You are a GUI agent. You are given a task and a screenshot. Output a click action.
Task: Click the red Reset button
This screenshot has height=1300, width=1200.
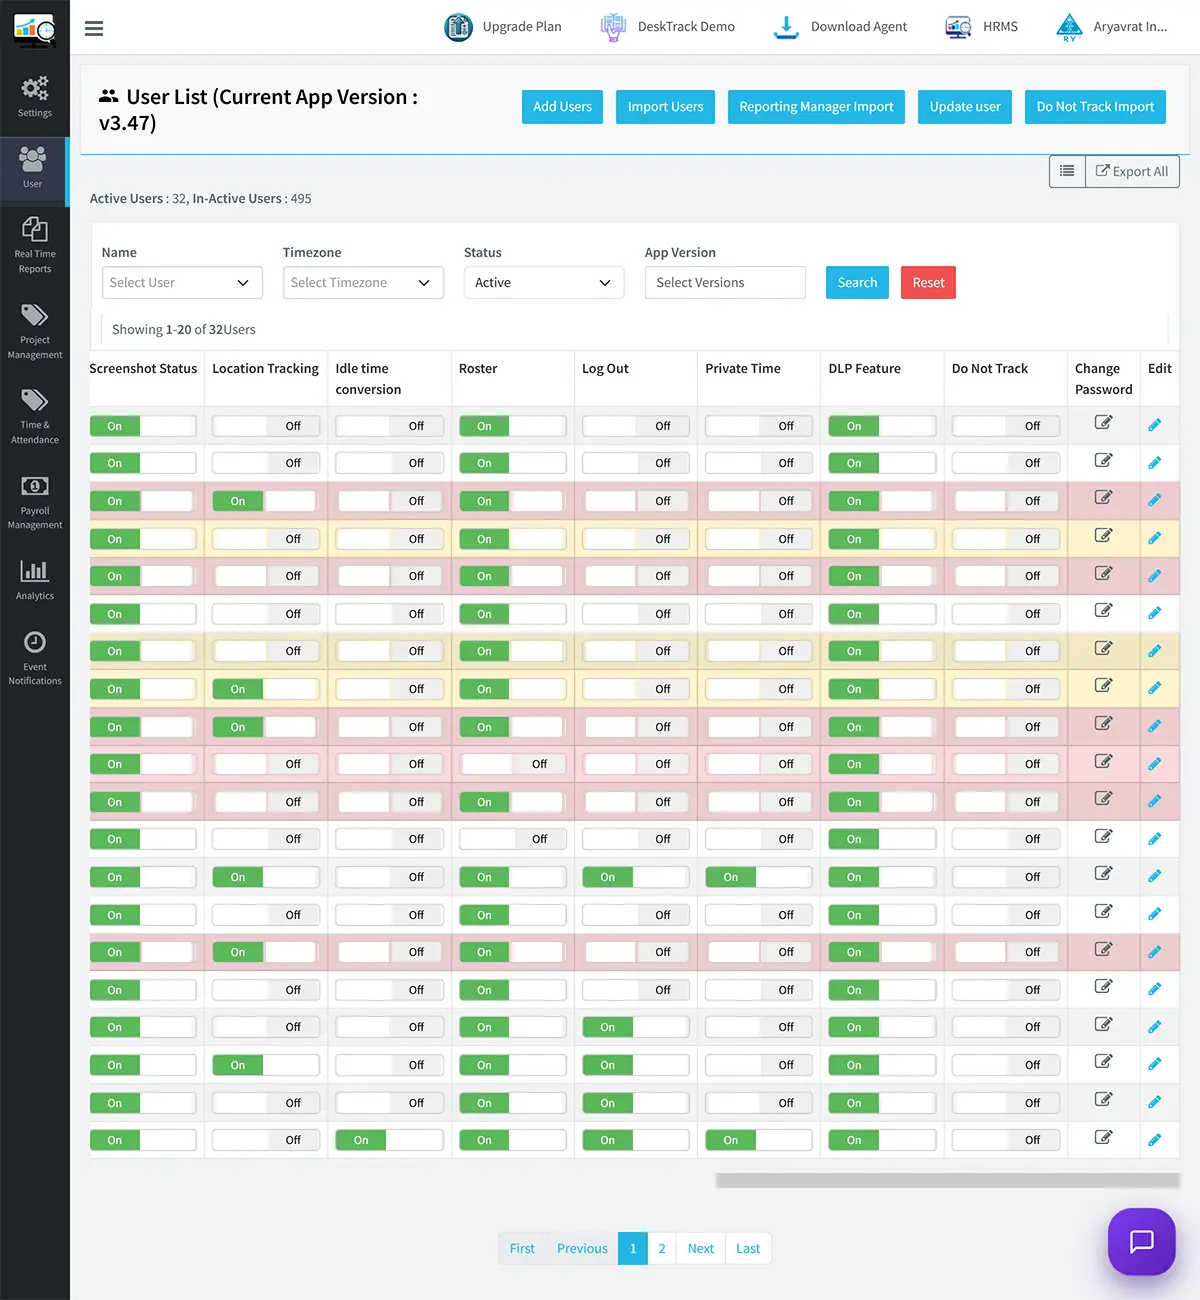coord(928,283)
